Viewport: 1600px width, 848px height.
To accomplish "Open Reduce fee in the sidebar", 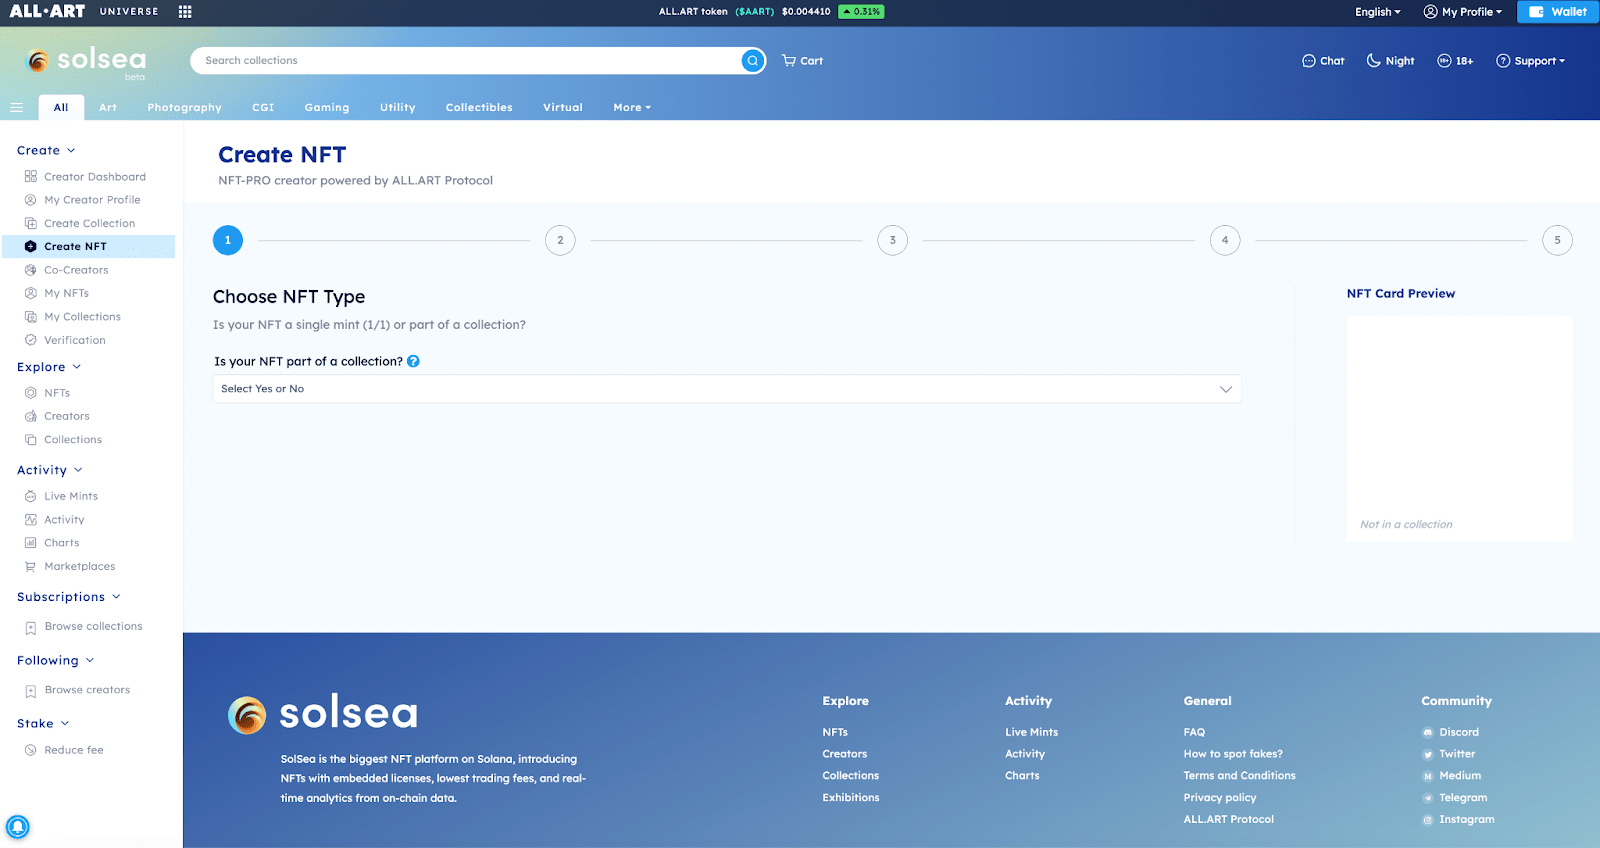I will [64, 750].
